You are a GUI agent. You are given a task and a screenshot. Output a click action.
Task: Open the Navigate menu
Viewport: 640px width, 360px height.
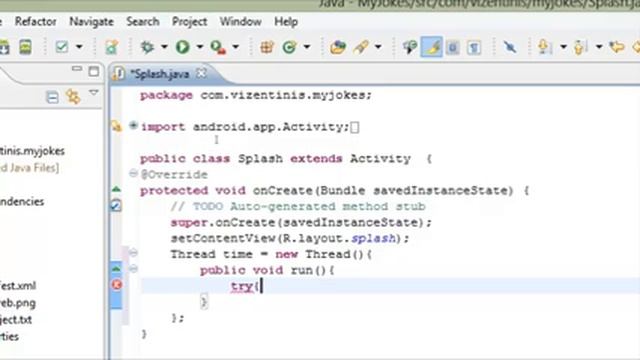(91, 22)
